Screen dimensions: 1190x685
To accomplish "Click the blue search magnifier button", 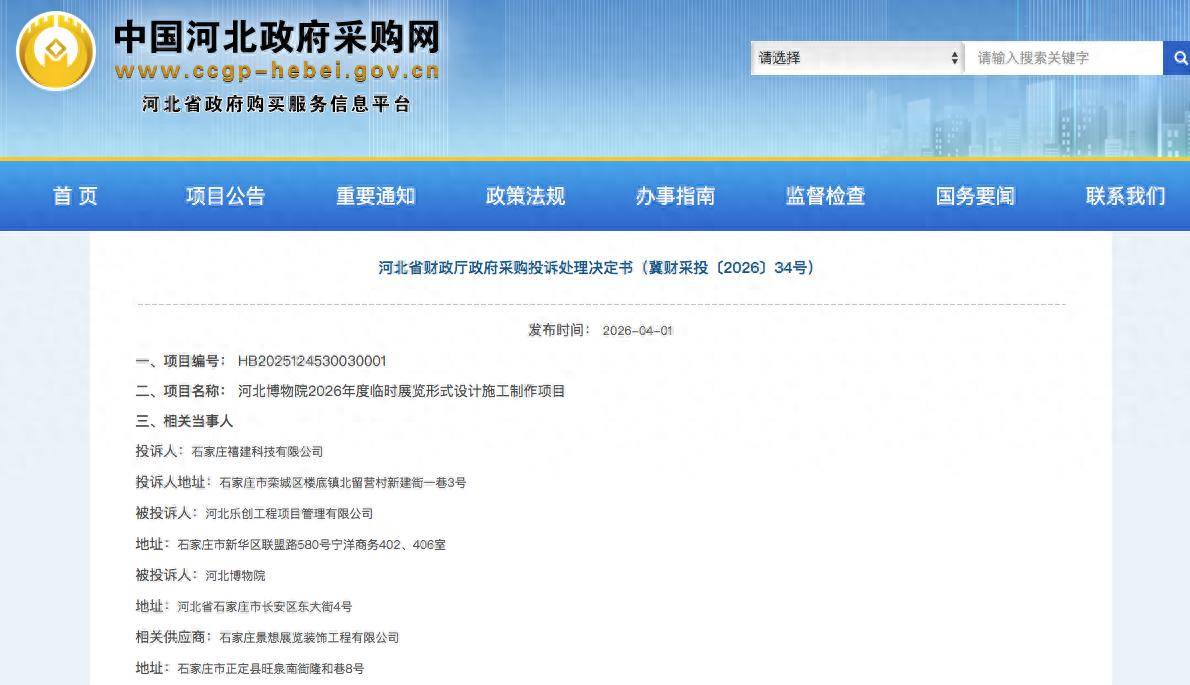I will 1176,58.
